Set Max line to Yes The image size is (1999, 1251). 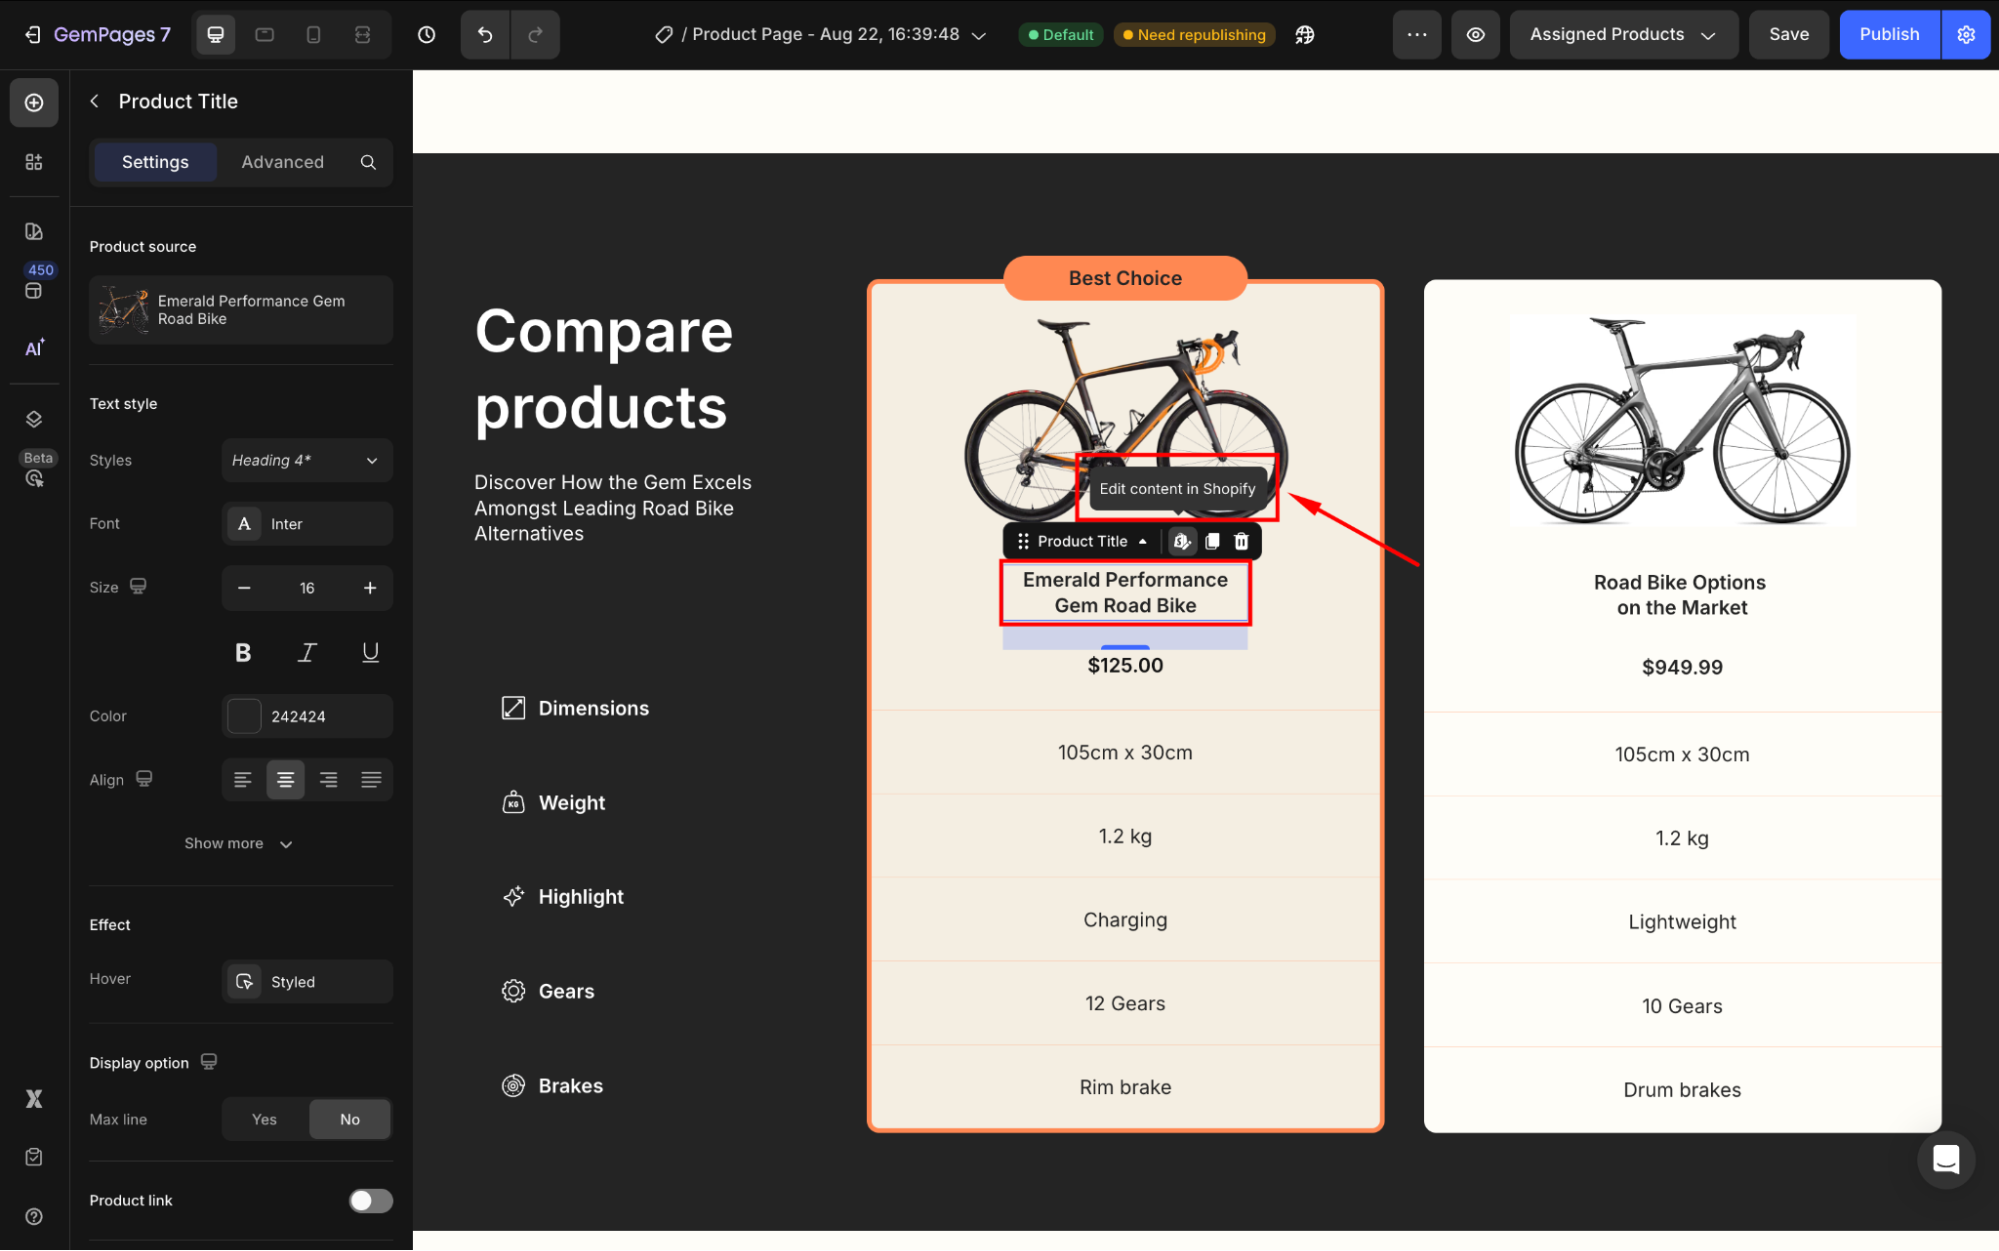264,1119
